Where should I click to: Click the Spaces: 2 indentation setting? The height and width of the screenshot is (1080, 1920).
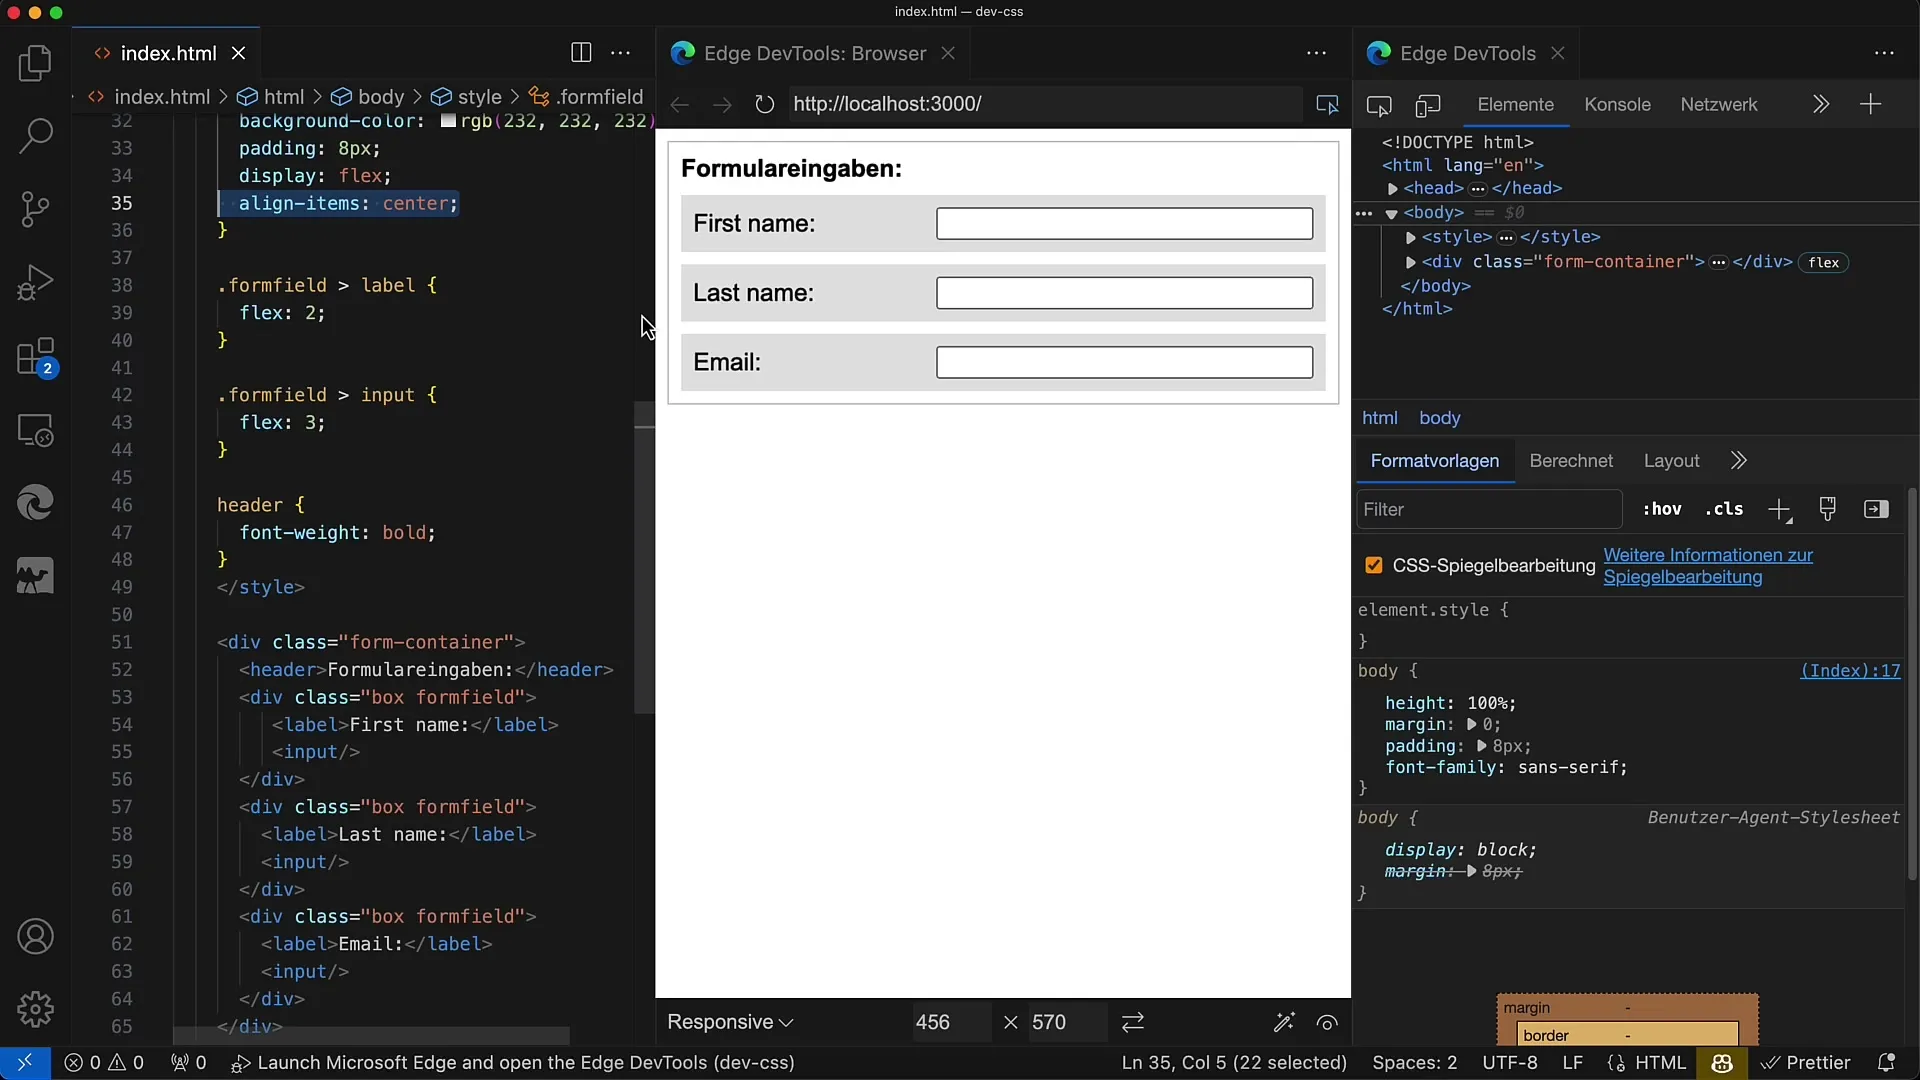pyautogui.click(x=1414, y=1062)
